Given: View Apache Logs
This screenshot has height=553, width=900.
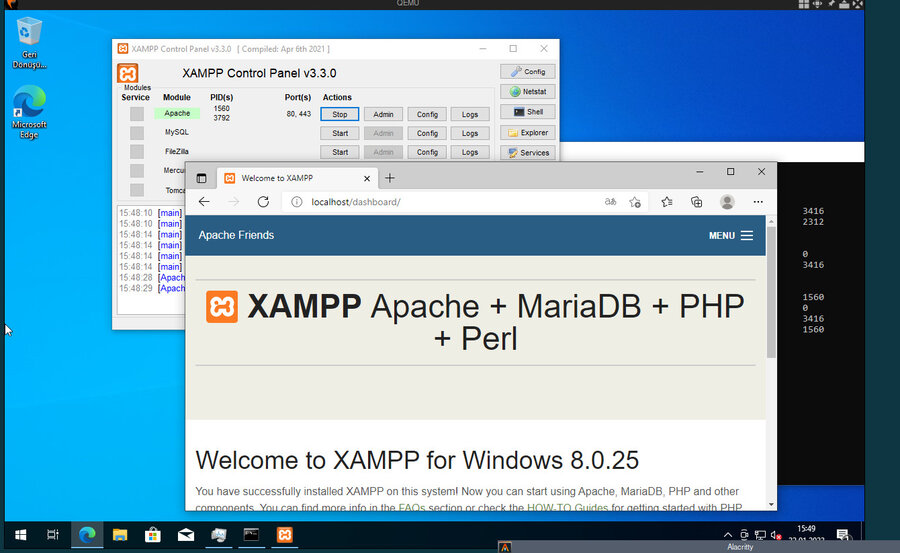Looking at the screenshot, I should coord(470,114).
